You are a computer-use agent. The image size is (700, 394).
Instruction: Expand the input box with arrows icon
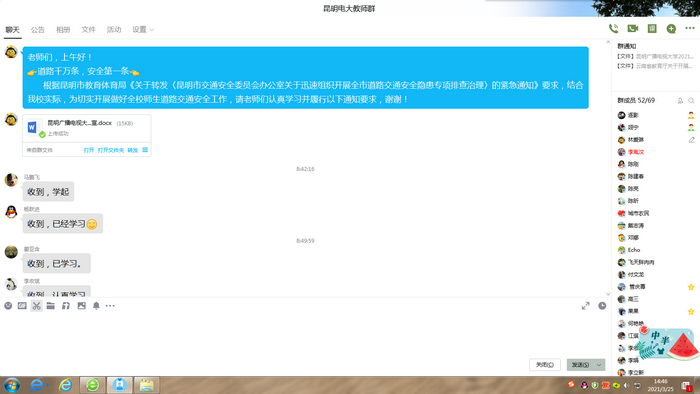pyautogui.click(x=586, y=306)
